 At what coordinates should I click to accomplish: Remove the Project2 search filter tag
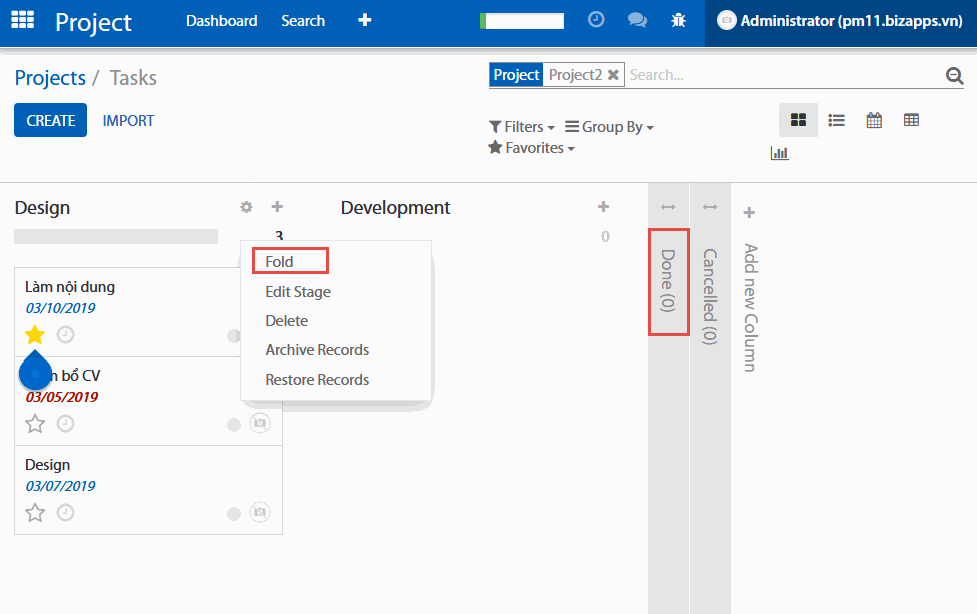(613, 75)
